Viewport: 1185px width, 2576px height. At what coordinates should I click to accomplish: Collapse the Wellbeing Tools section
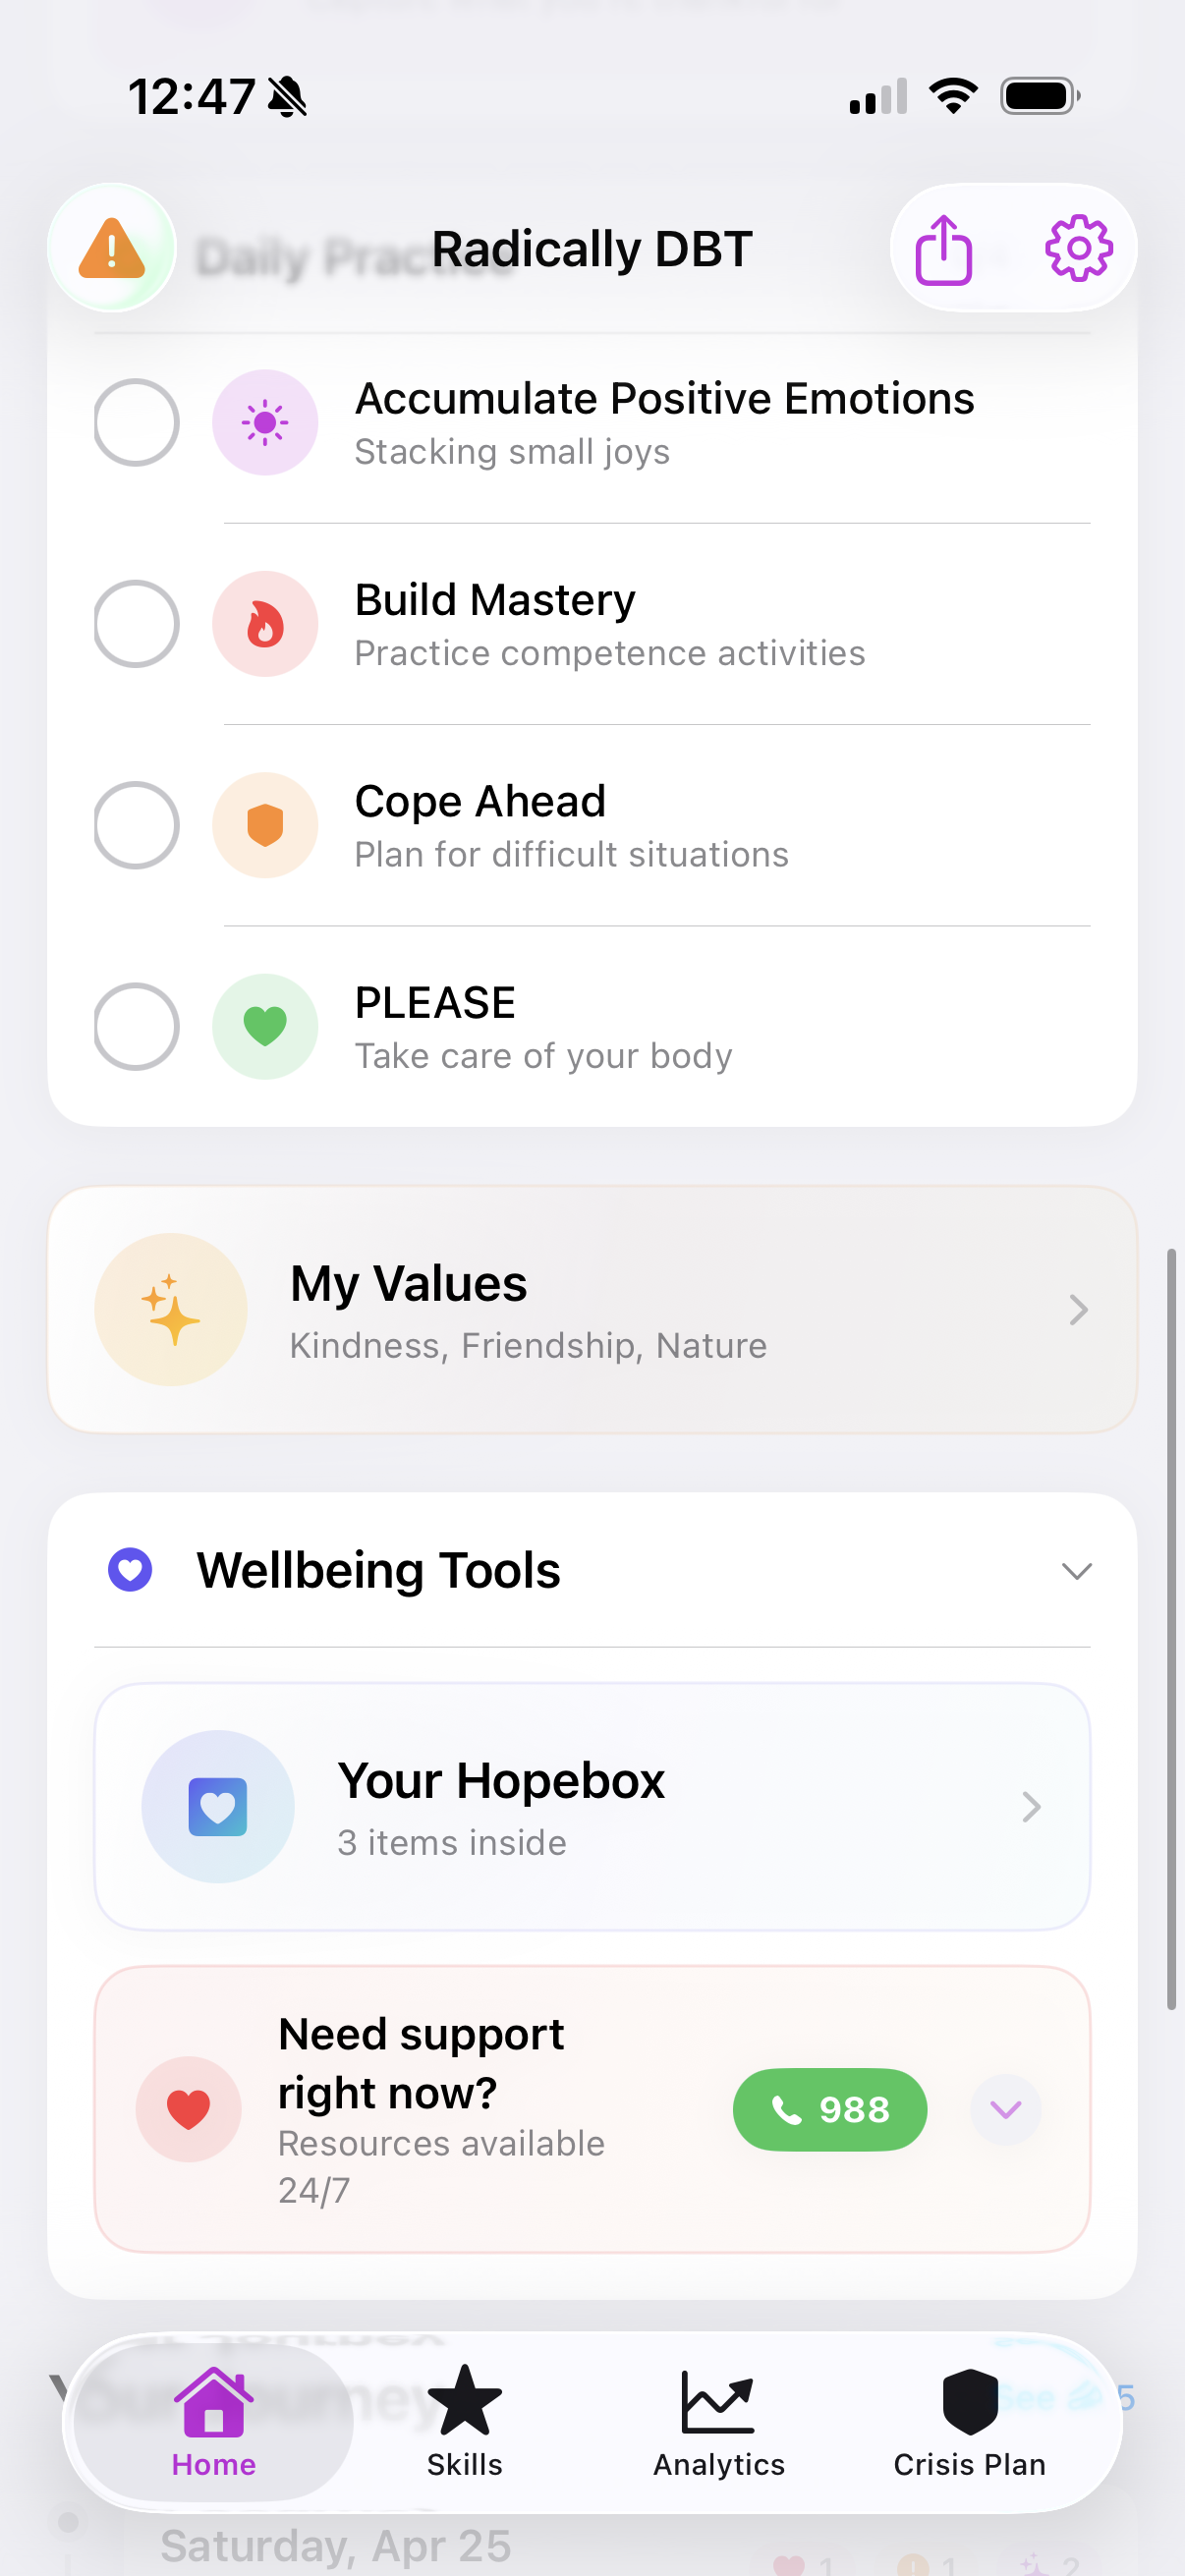(1077, 1570)
